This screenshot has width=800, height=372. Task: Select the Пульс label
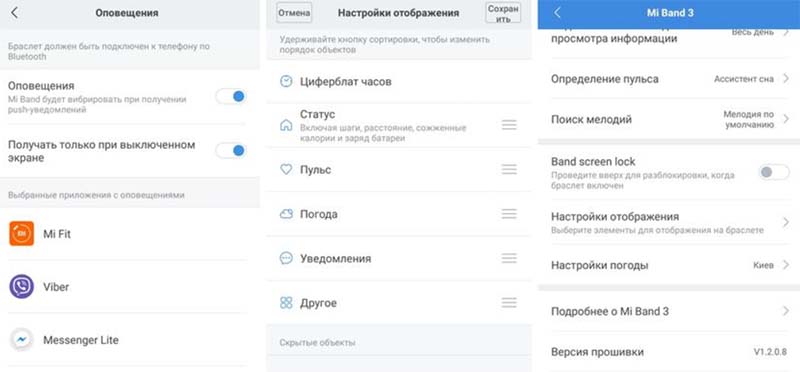(x=315, y=169)
